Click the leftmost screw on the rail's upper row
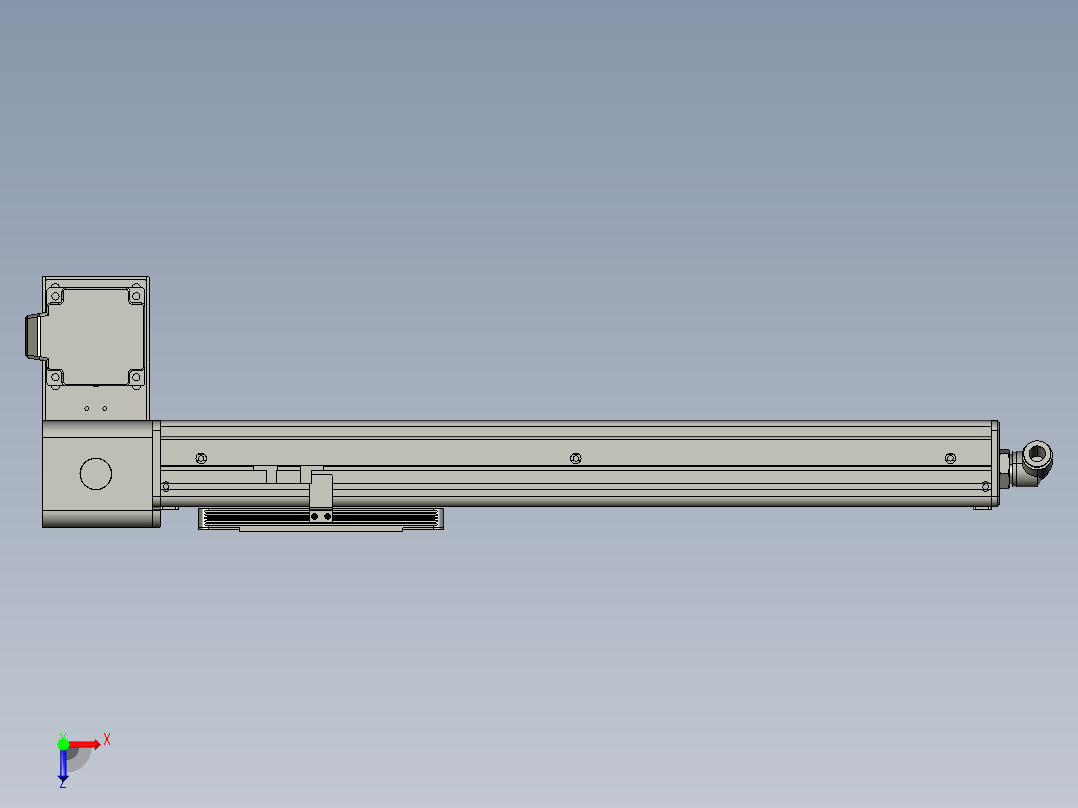 (x=201, y=458)
